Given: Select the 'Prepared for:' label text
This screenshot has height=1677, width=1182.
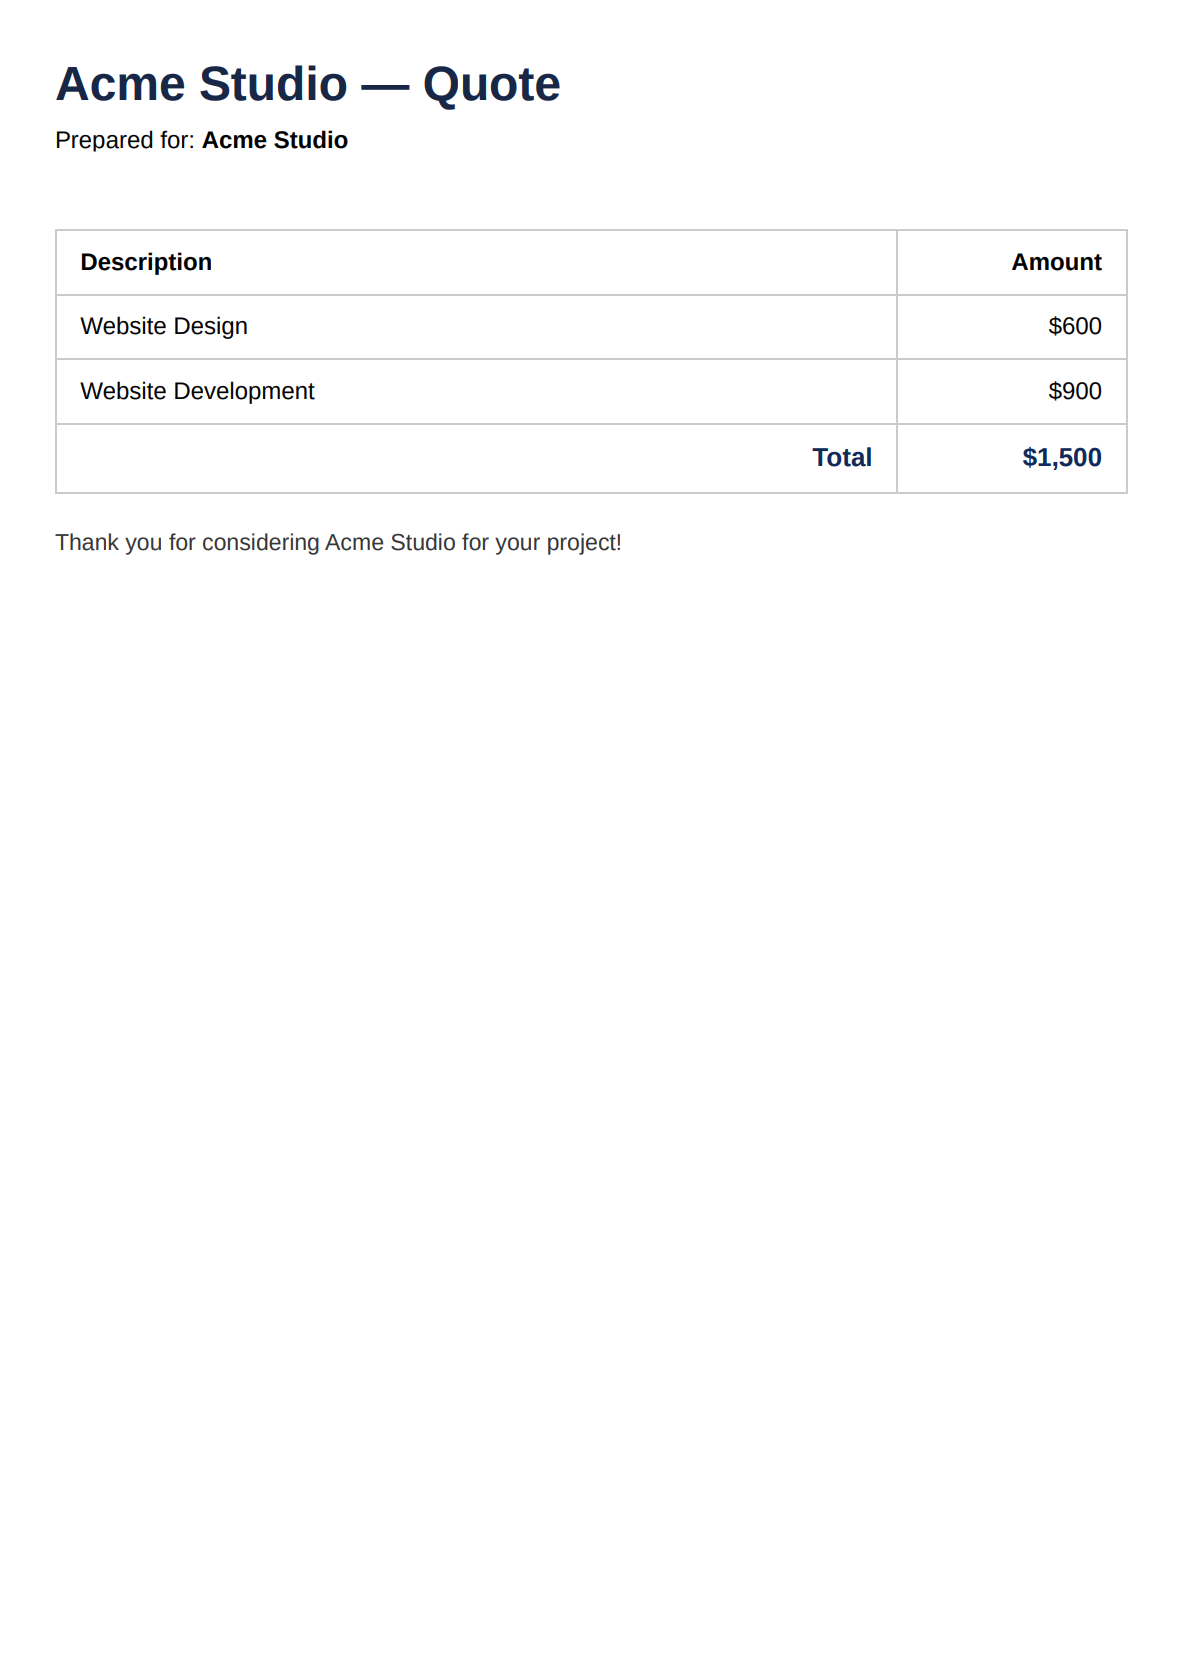Looking at the screenshot, I should tap(125, 140).
